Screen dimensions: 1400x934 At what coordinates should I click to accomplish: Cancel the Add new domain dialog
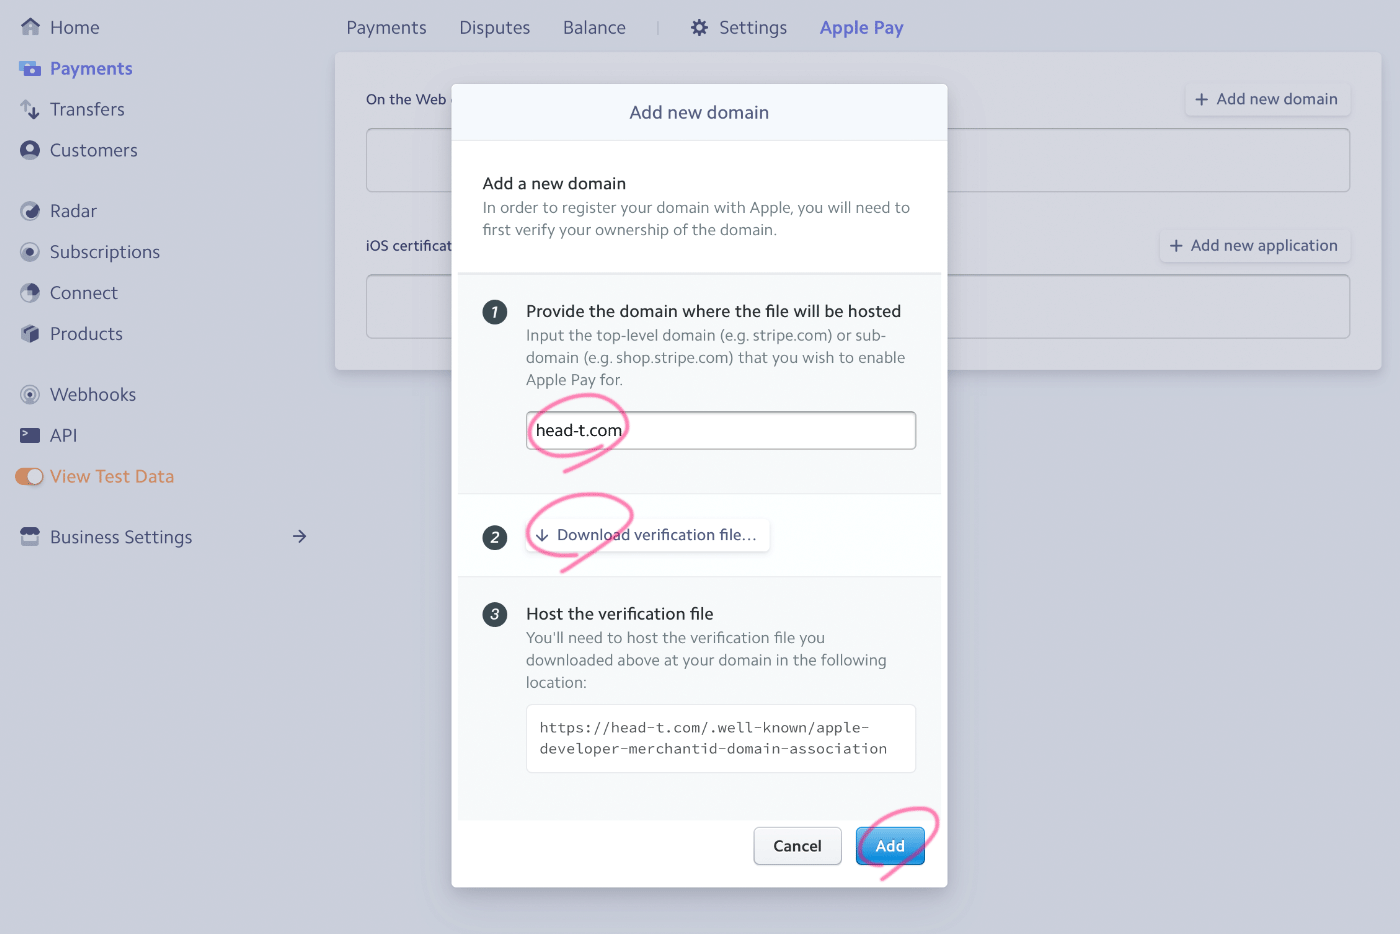(x=797, y=846)
